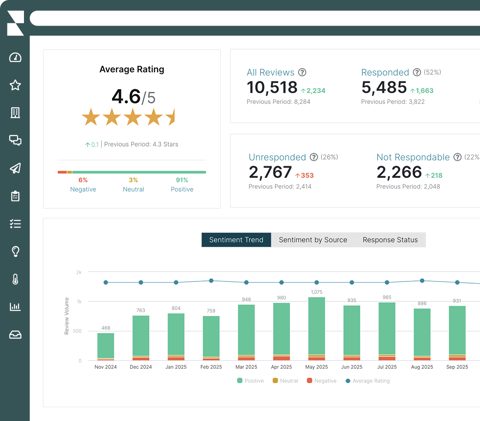Image resolution: width=480 pixels, height=421 pixels.
Task: Toggle Average Rating series in legend
Action: [368, 381]
